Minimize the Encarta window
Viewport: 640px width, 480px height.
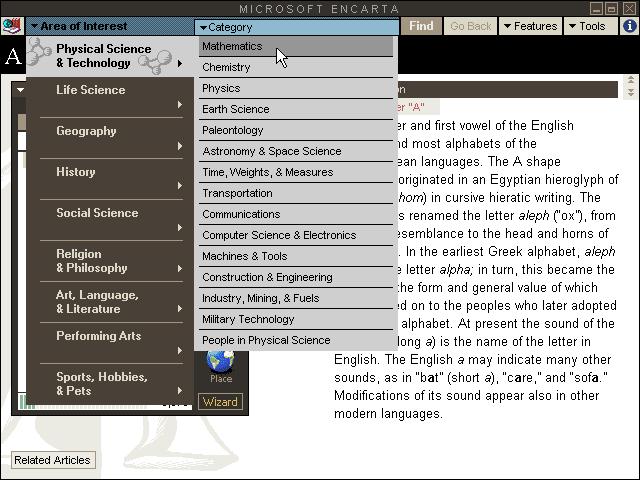pos(596,8)
